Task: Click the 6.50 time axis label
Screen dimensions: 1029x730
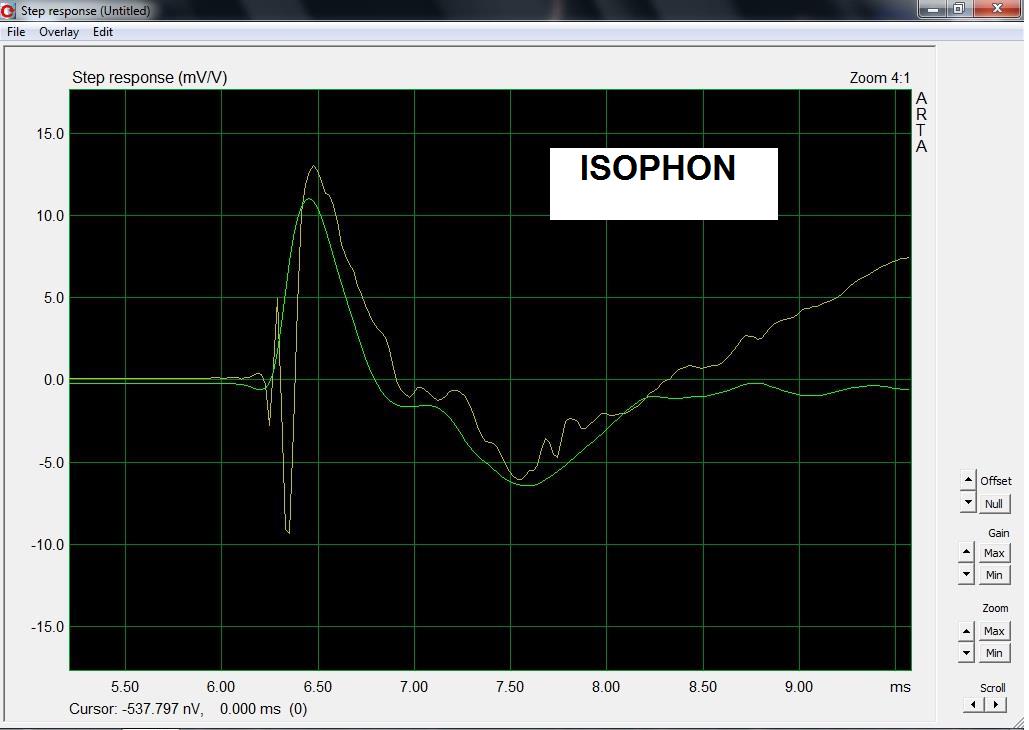Action: pyautogui.click(x=318, y=687)
